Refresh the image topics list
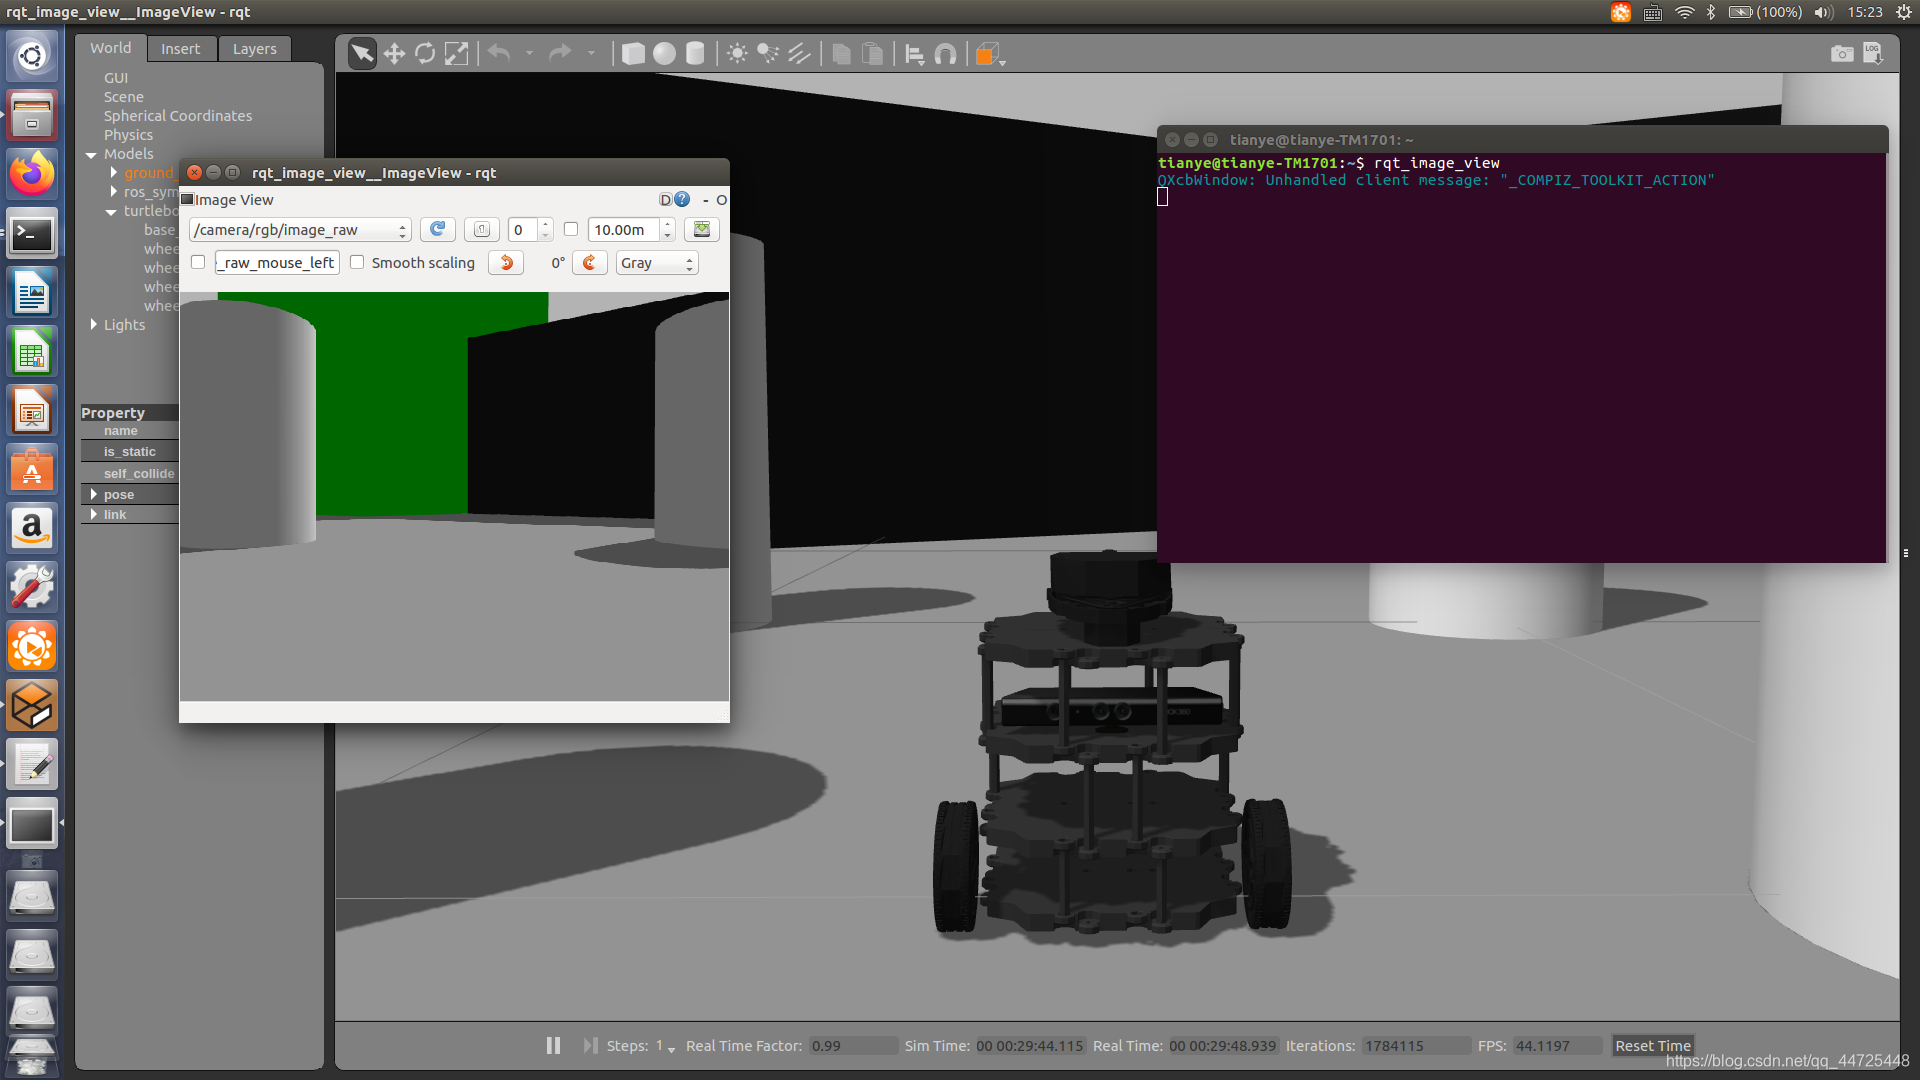The image size is (1920, 1080). click(437, 230)
